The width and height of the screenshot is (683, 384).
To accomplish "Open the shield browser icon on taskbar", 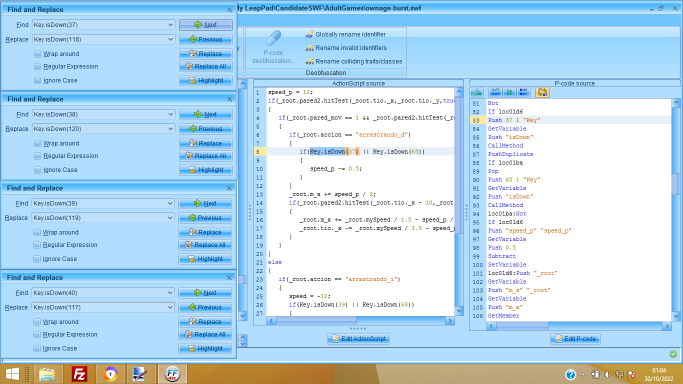I will [111, 374].
